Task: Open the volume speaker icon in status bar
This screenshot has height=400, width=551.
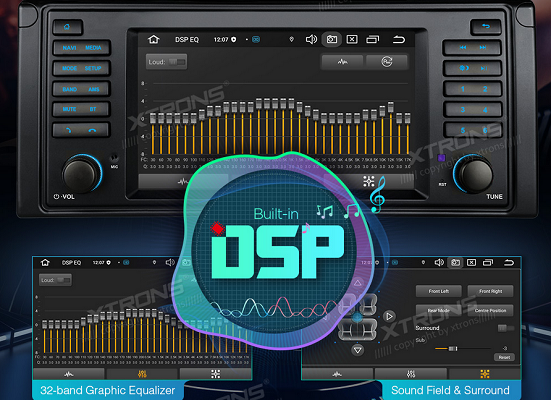Action: pos(311,39)
